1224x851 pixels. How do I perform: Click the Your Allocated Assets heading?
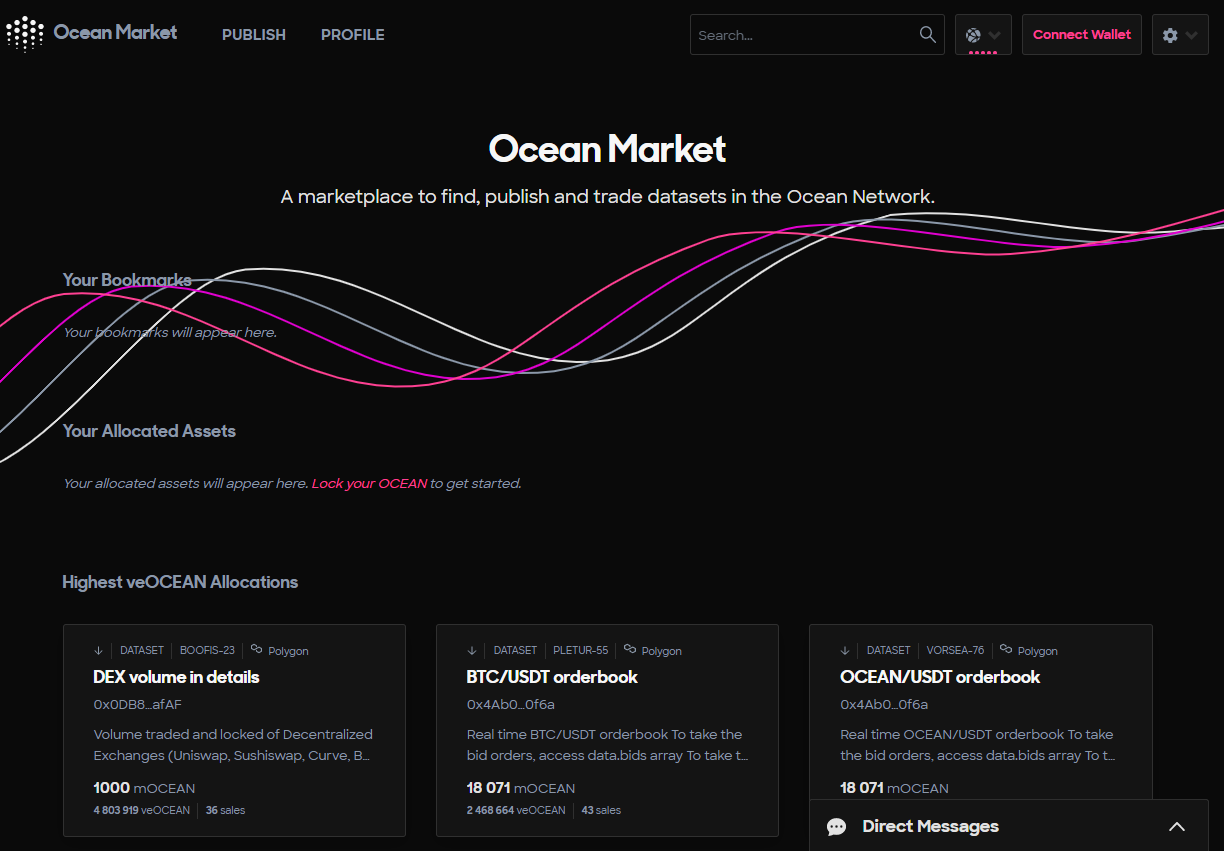click(149, 431)
